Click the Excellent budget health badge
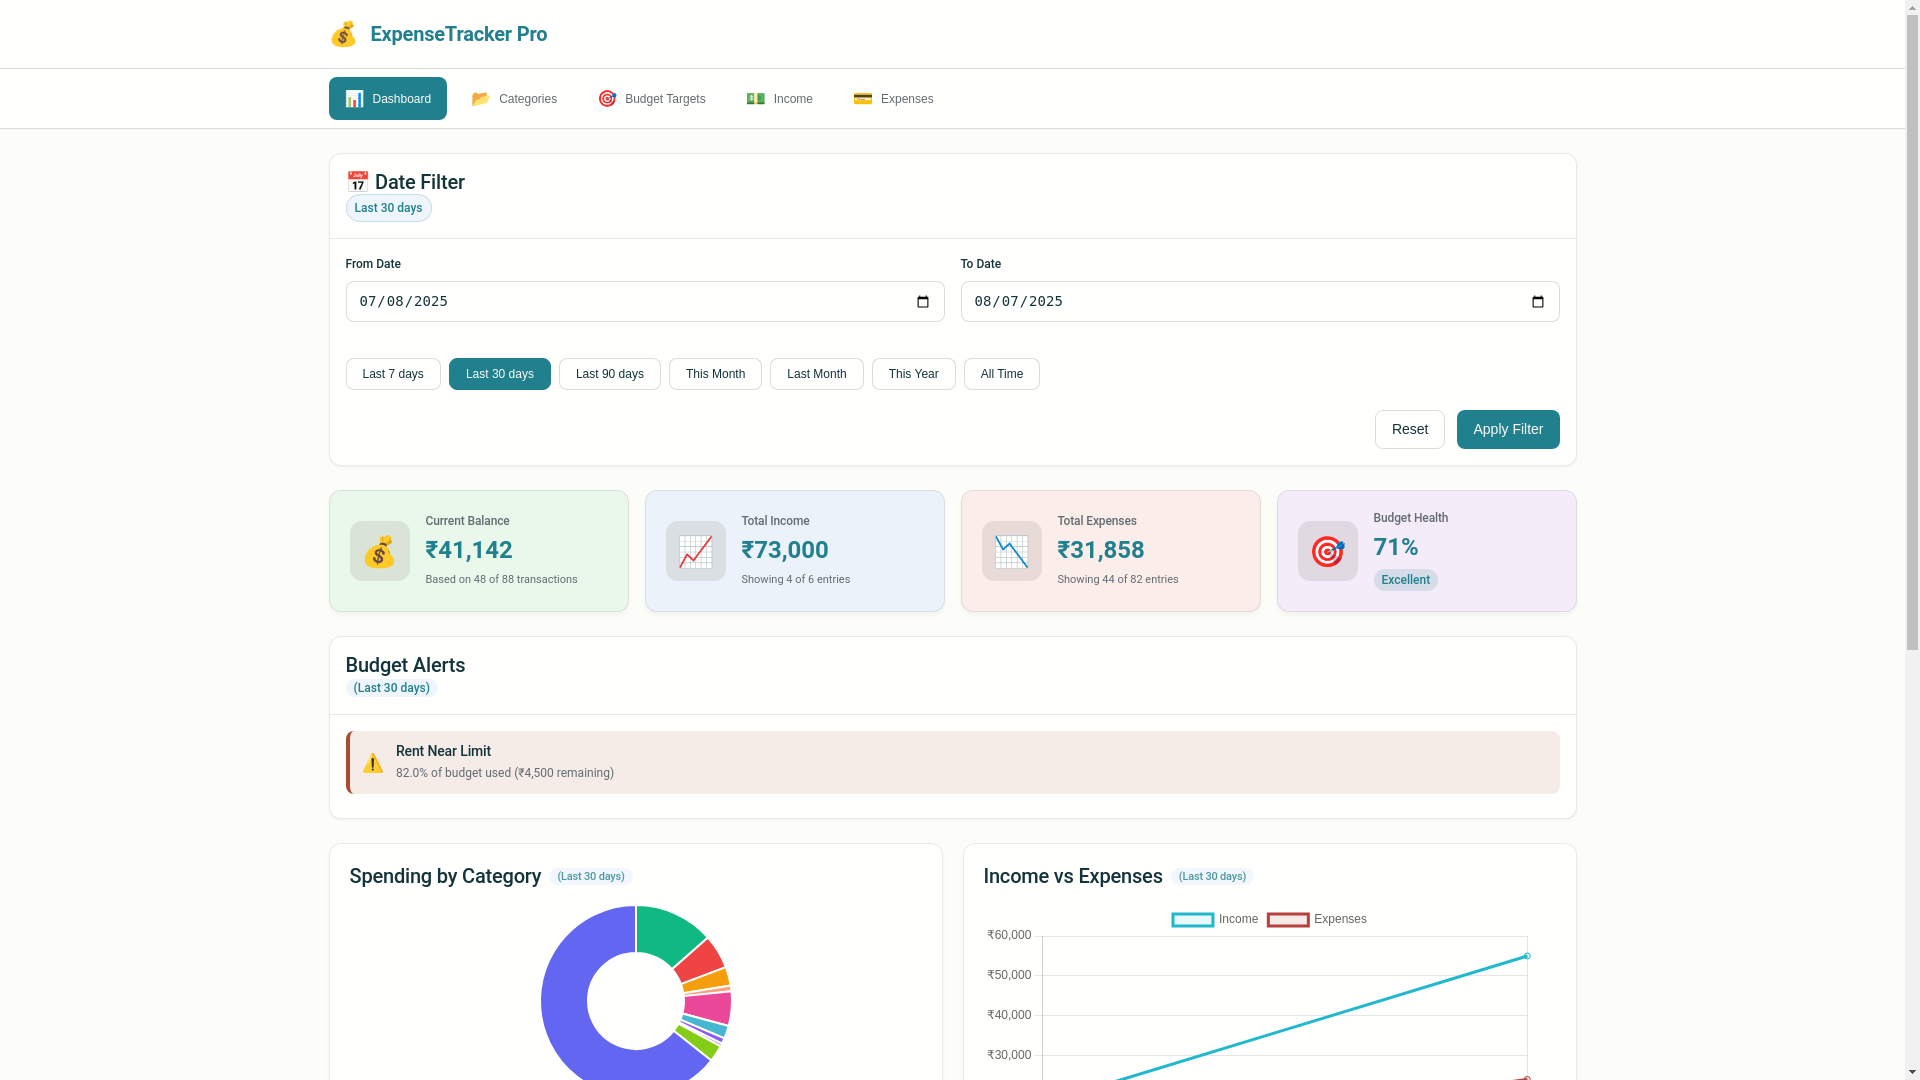 1405,581
